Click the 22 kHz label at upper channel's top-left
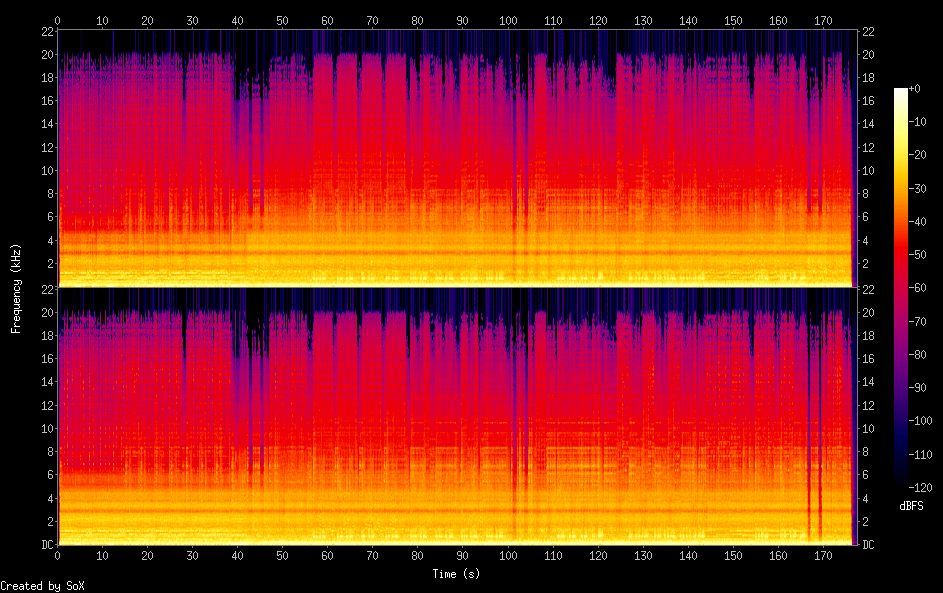Image resolution: width=943 pixels, height=593 pixels. [x=45, y=32]
